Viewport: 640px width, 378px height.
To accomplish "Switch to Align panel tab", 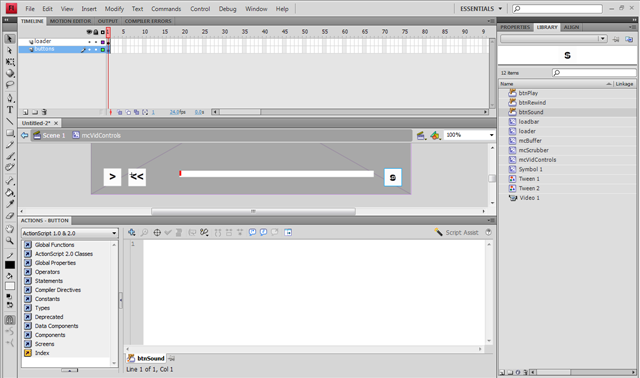I will (571, 27).
